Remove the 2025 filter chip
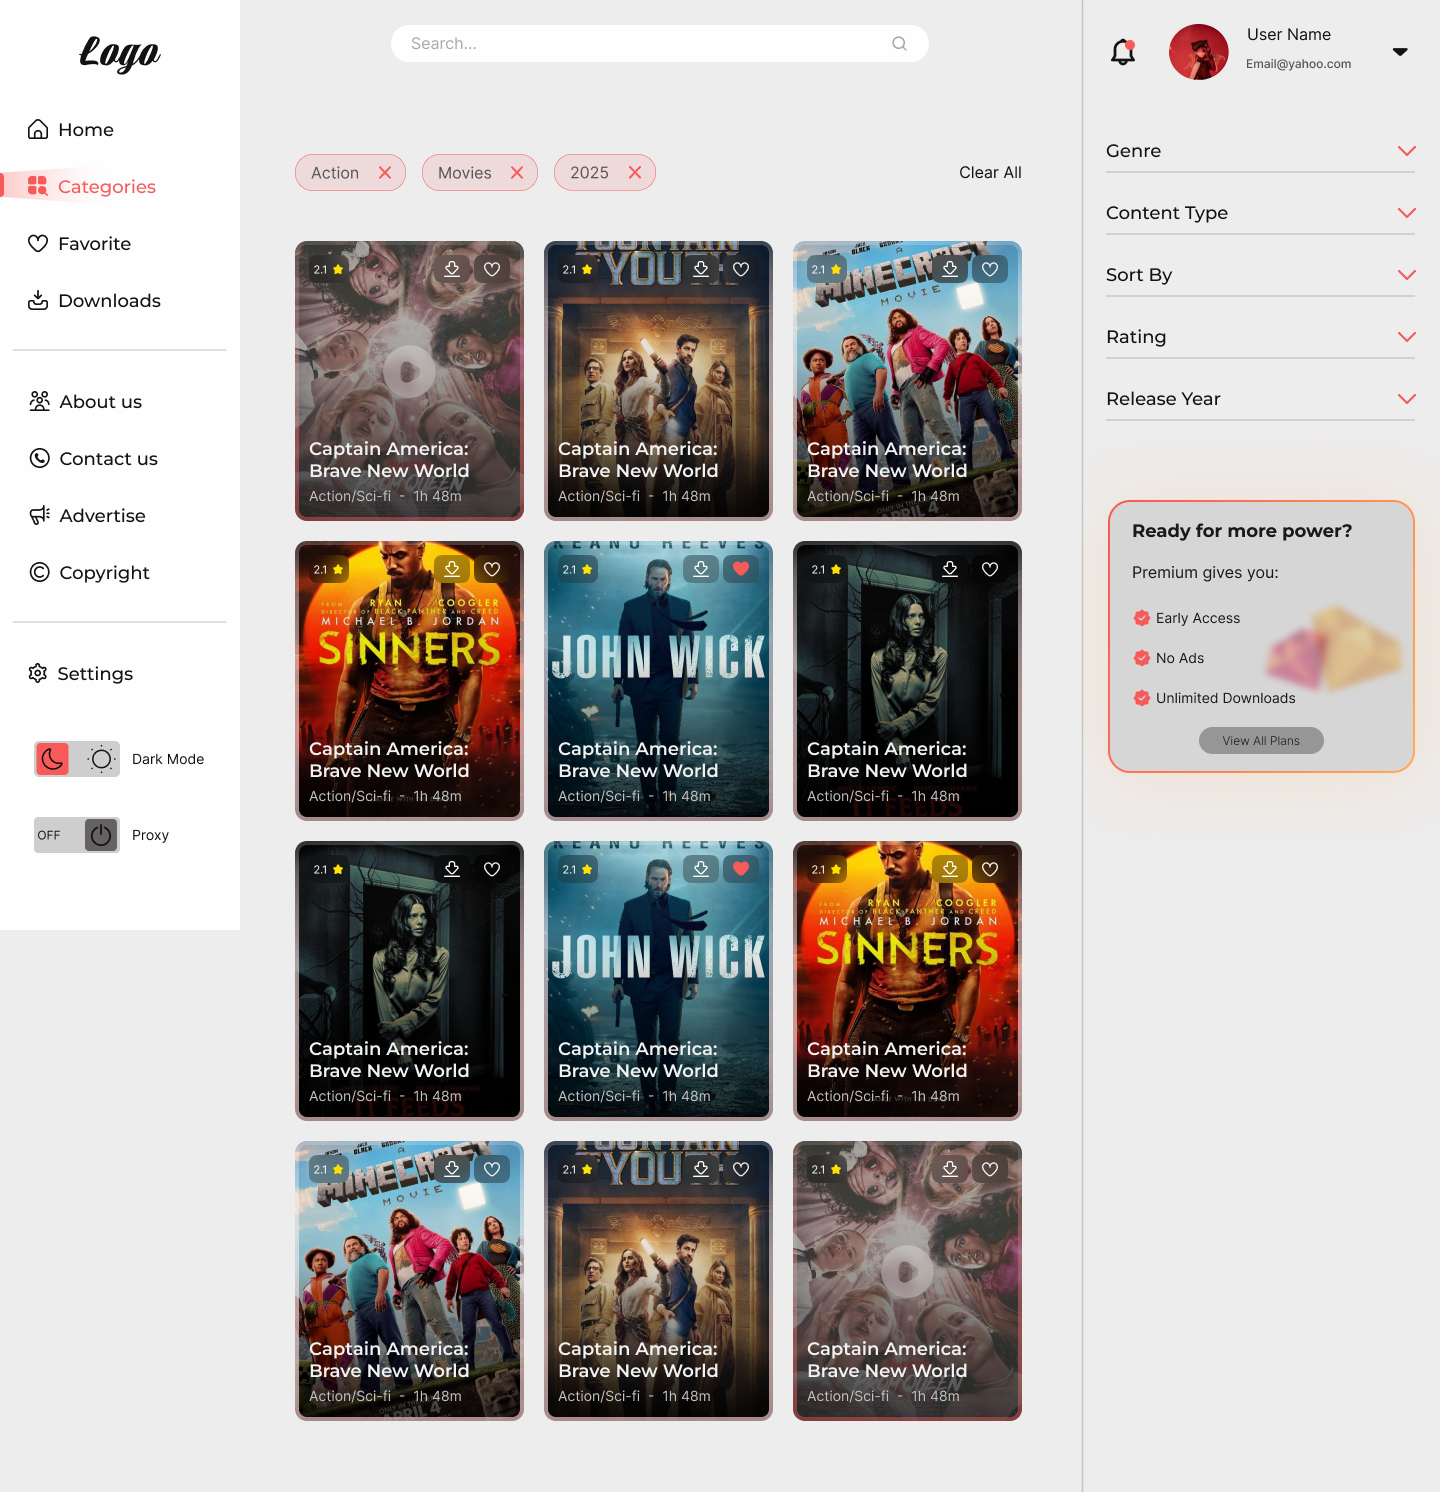The image size is (1440, 1492). tap(635, 173)
